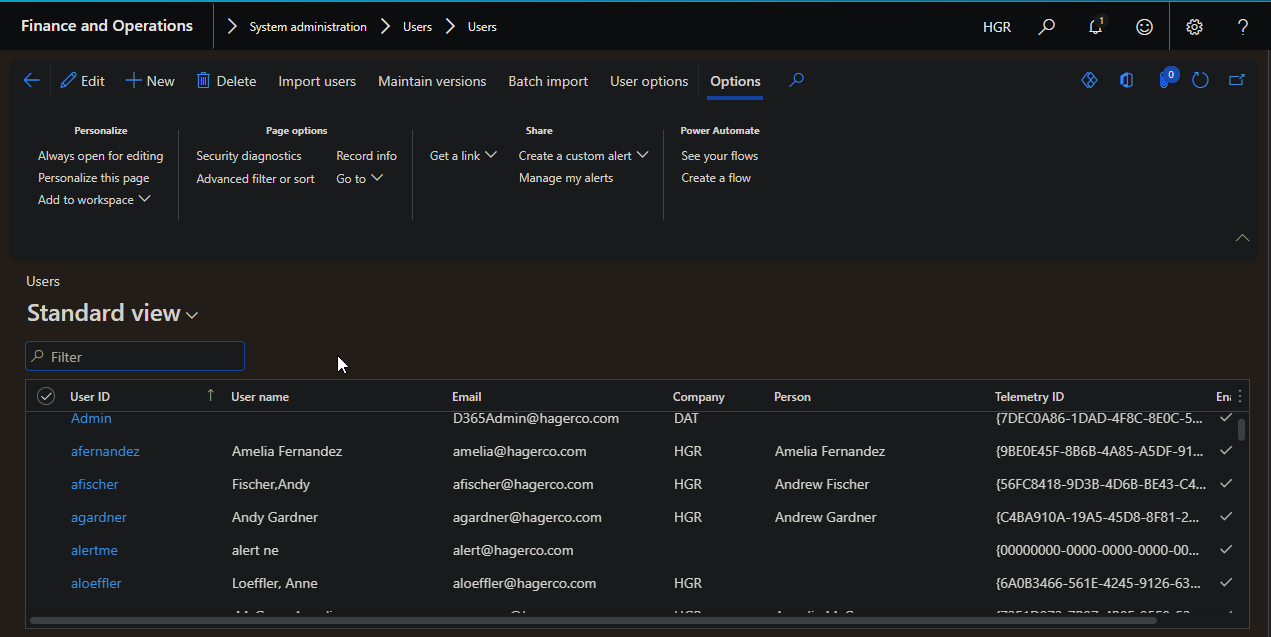
Task: Open grid column options three-dot menu
Action: coord(1240,396)
